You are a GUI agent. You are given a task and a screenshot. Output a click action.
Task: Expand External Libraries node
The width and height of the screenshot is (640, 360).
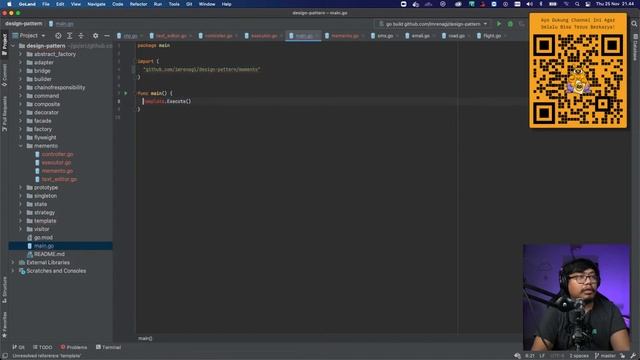click(13, 262)
